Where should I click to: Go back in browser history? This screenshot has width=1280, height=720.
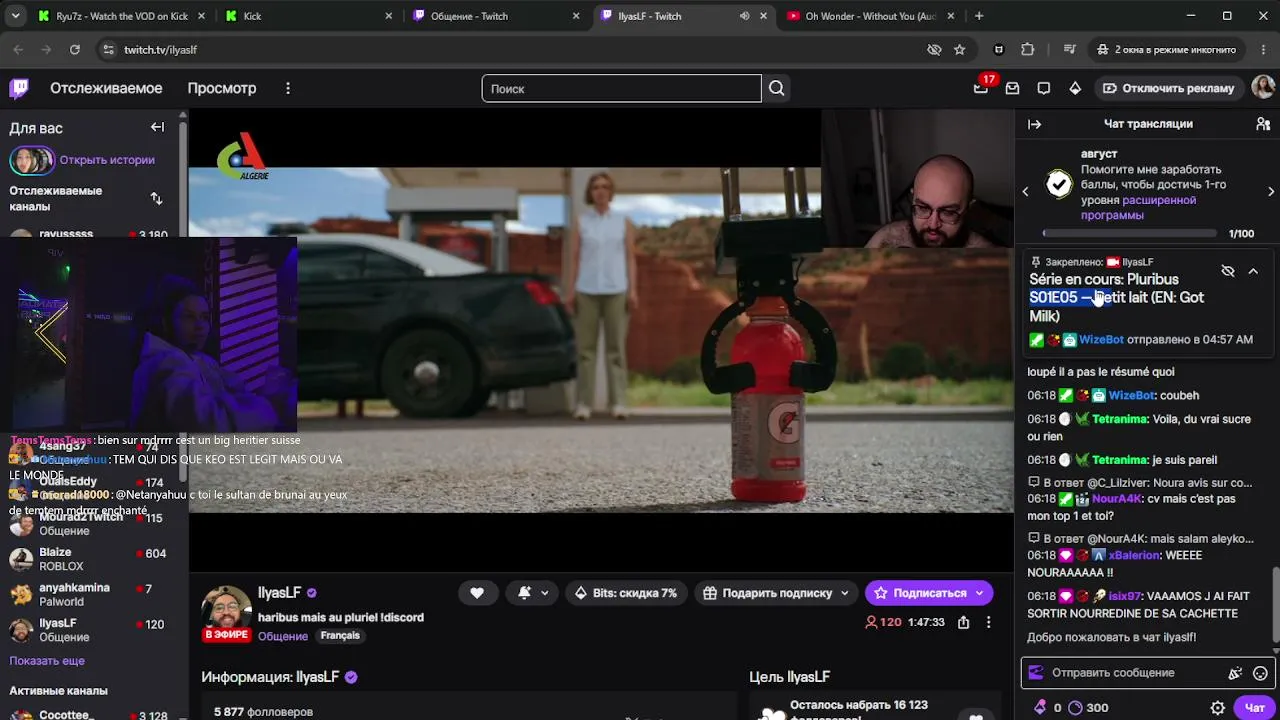coord(19,50)
